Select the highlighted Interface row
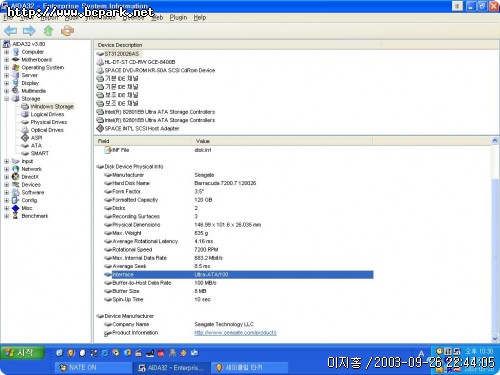The width and height of the screenshot is (500, 375). [x=238, y=275]
